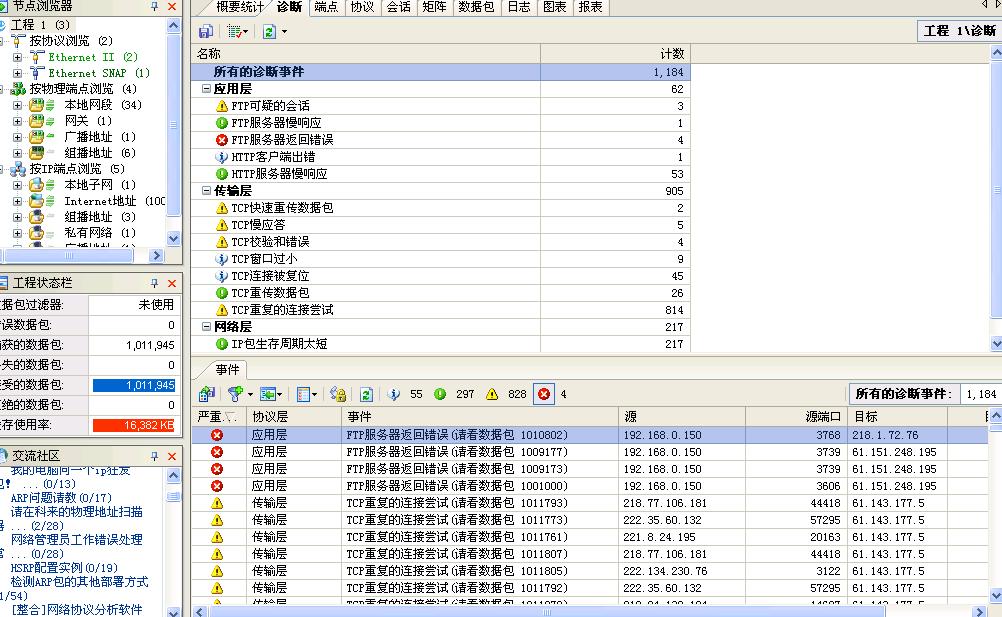Viewport: 1002px width, 617px height.
Task: Select the FTP可疑的会话 diagnosis row
Action: [x=441, y=106]
